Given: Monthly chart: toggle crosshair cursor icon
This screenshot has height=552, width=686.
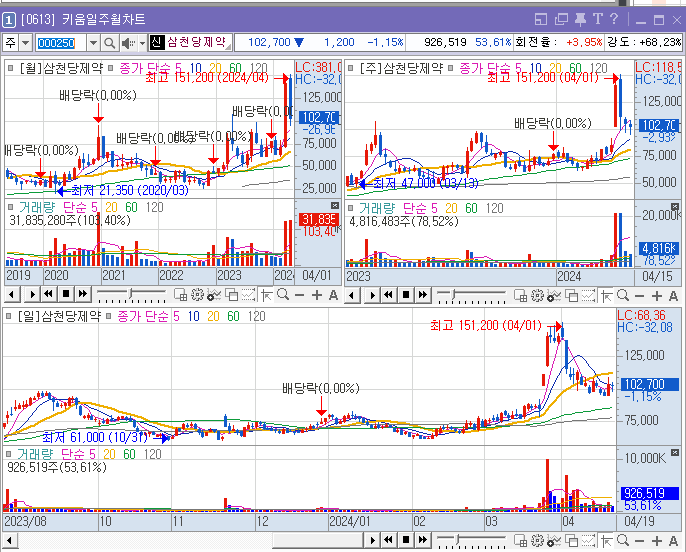Looking at the screenshot, I should 266,295.
